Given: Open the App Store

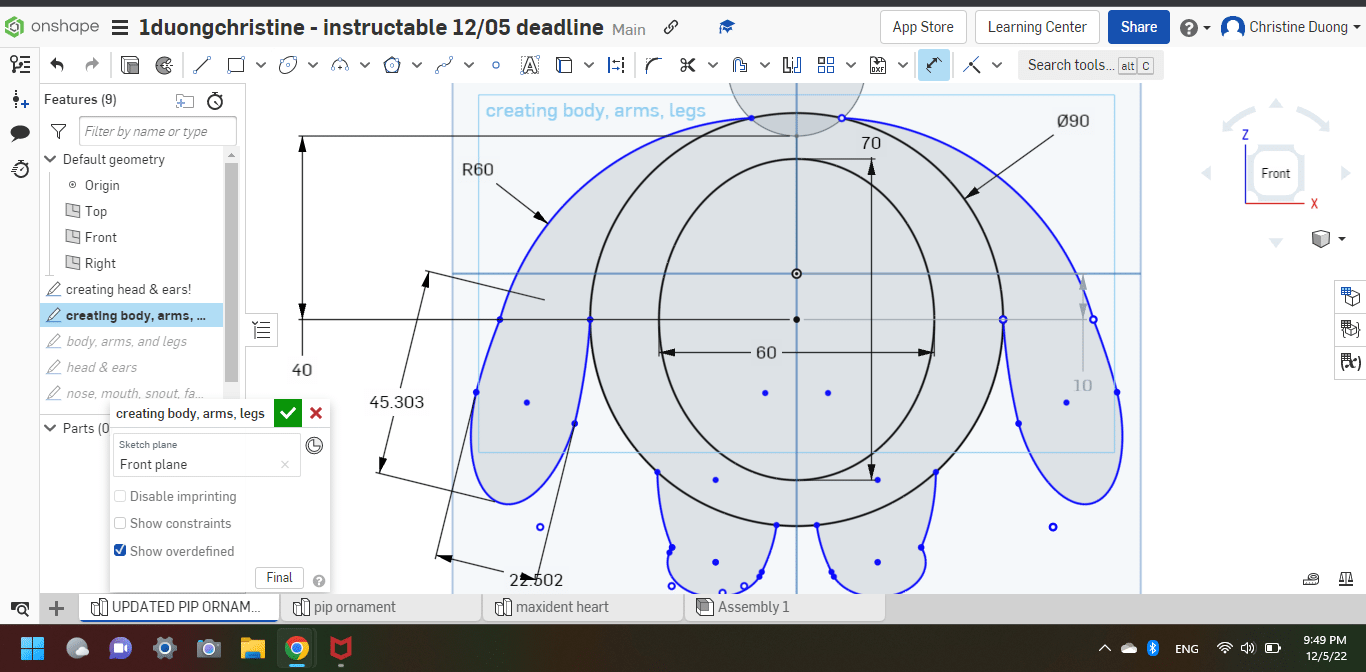Looking at the screenshot, I should 923,27.
